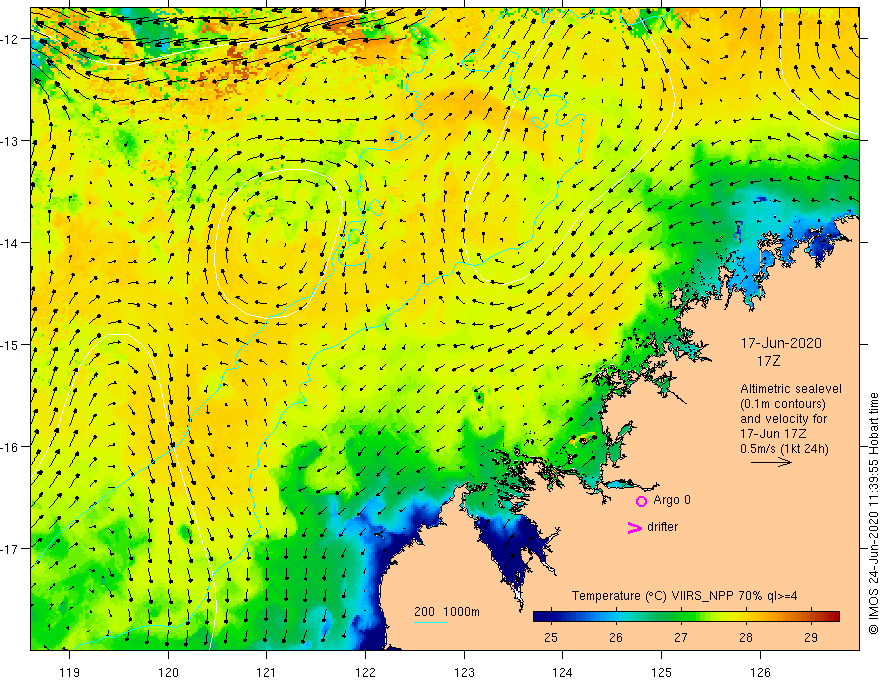This screenshot has height=680, width=880.
Task: Click the magenta drifter arrow symbol
Action: [635, 527]
